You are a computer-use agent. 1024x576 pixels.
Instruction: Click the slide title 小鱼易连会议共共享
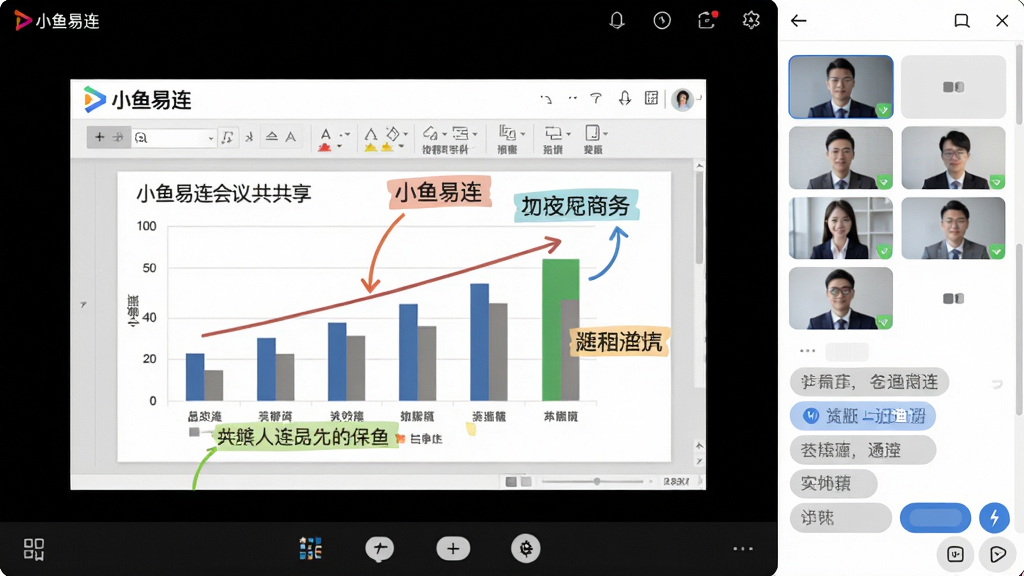[x=223, y=193]
